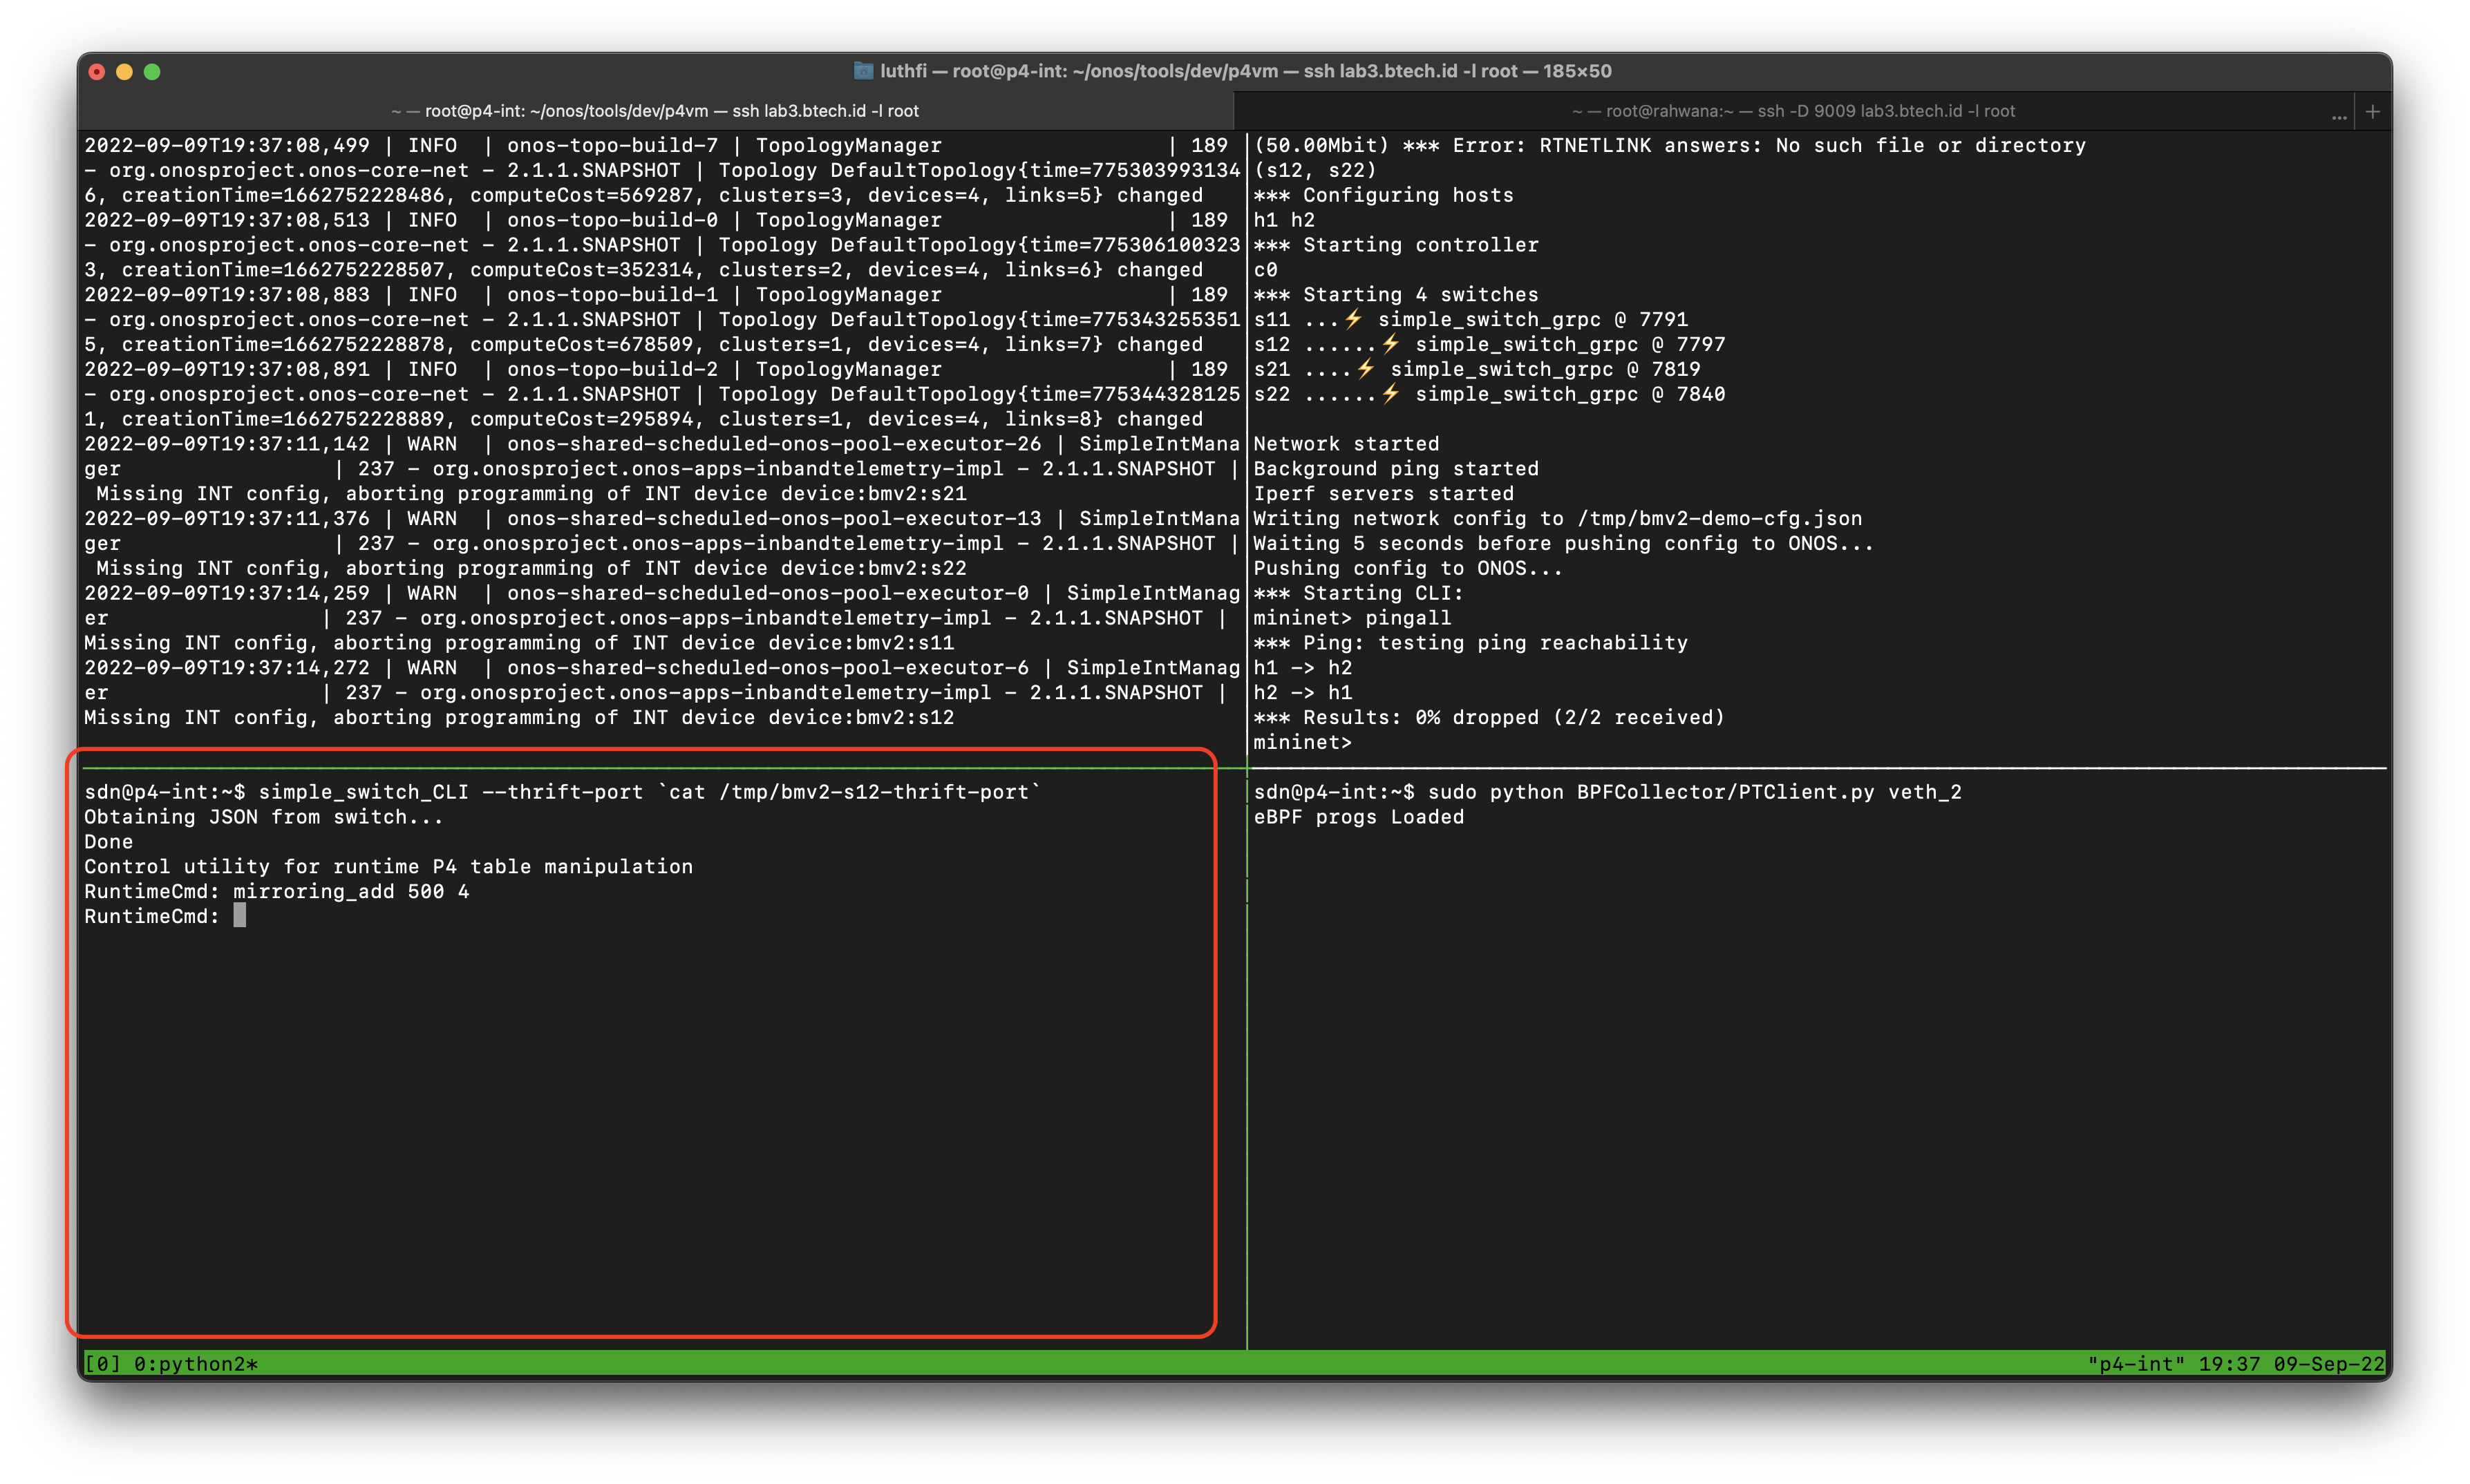Click the '*** Starting 4 switches' line

[1395, 294]
